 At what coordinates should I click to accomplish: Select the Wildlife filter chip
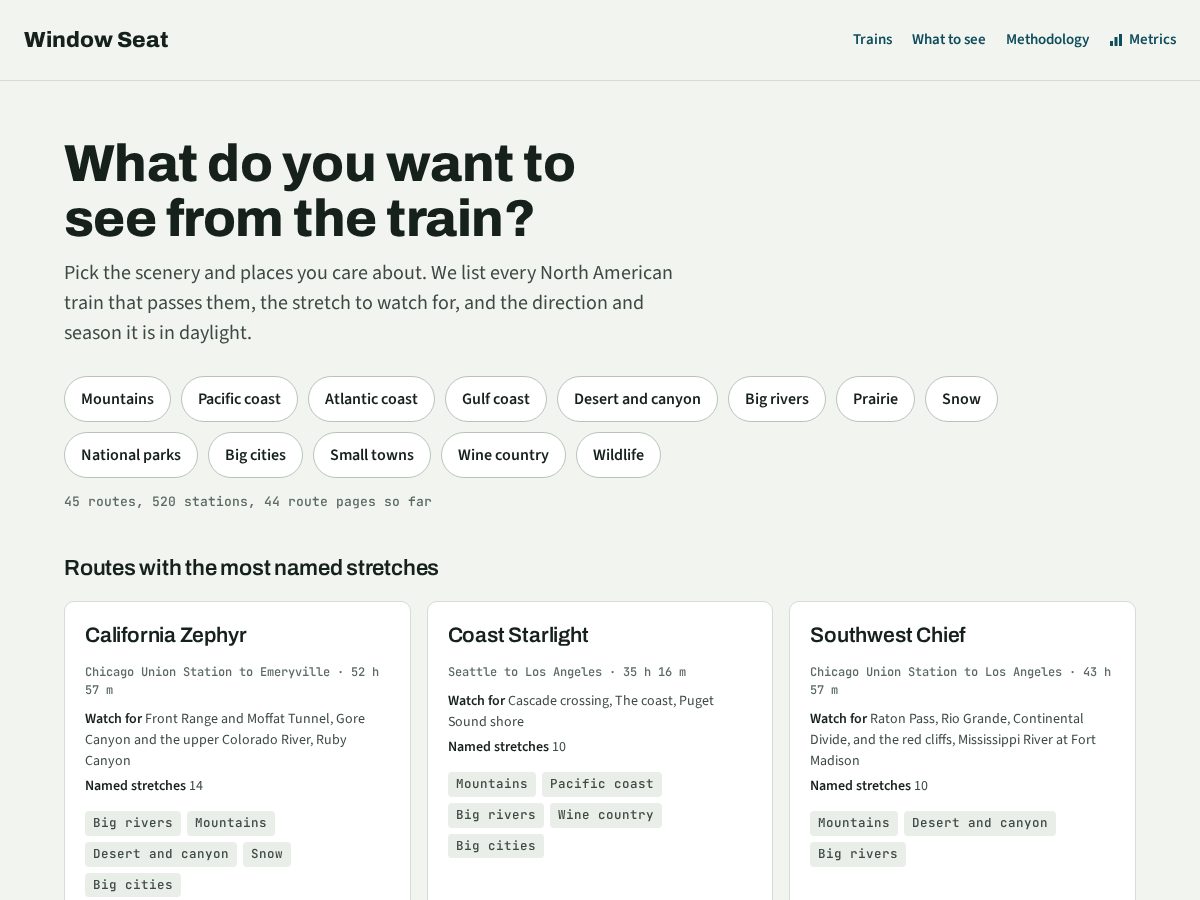click(x=618, y=455)
